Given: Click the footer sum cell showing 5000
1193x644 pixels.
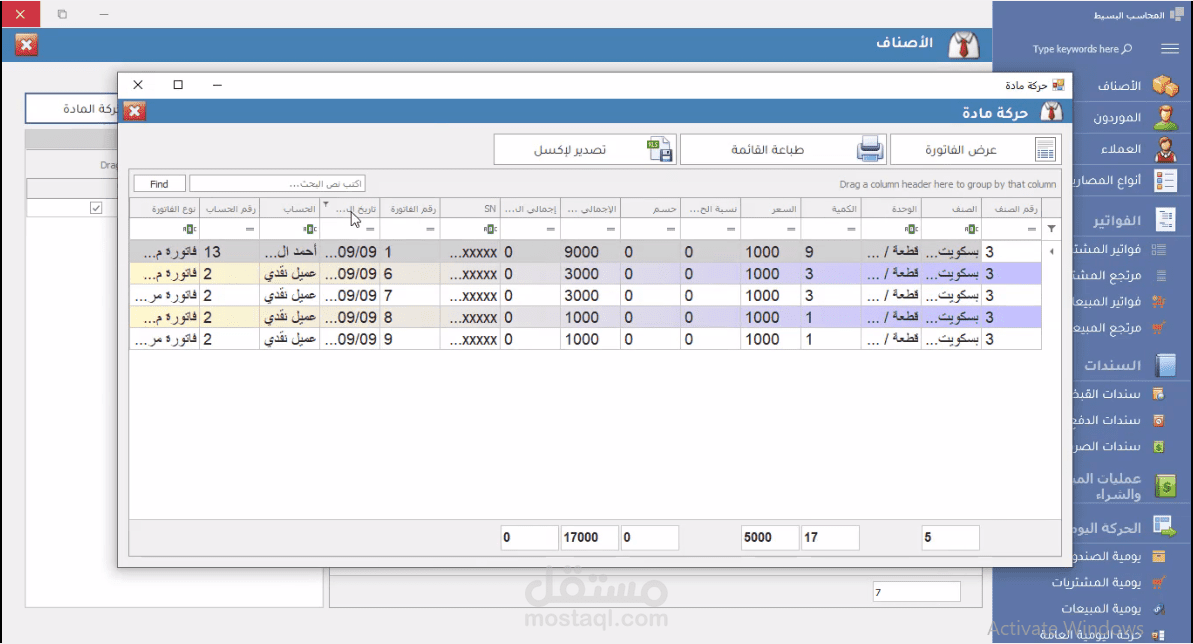Looking at the screenshot, I should click(x=770, y=537).
